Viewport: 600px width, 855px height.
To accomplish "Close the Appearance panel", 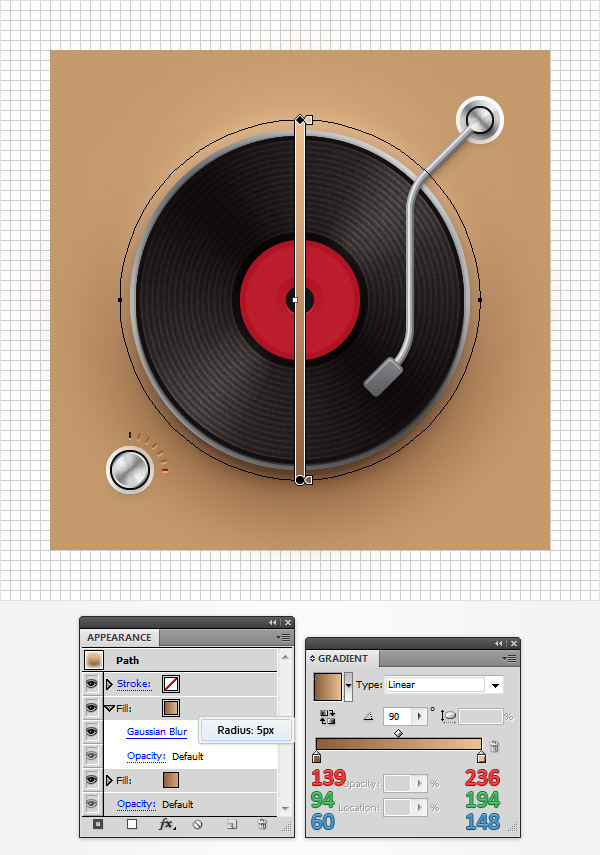I will pyautogui.click(x=288, y=622).
